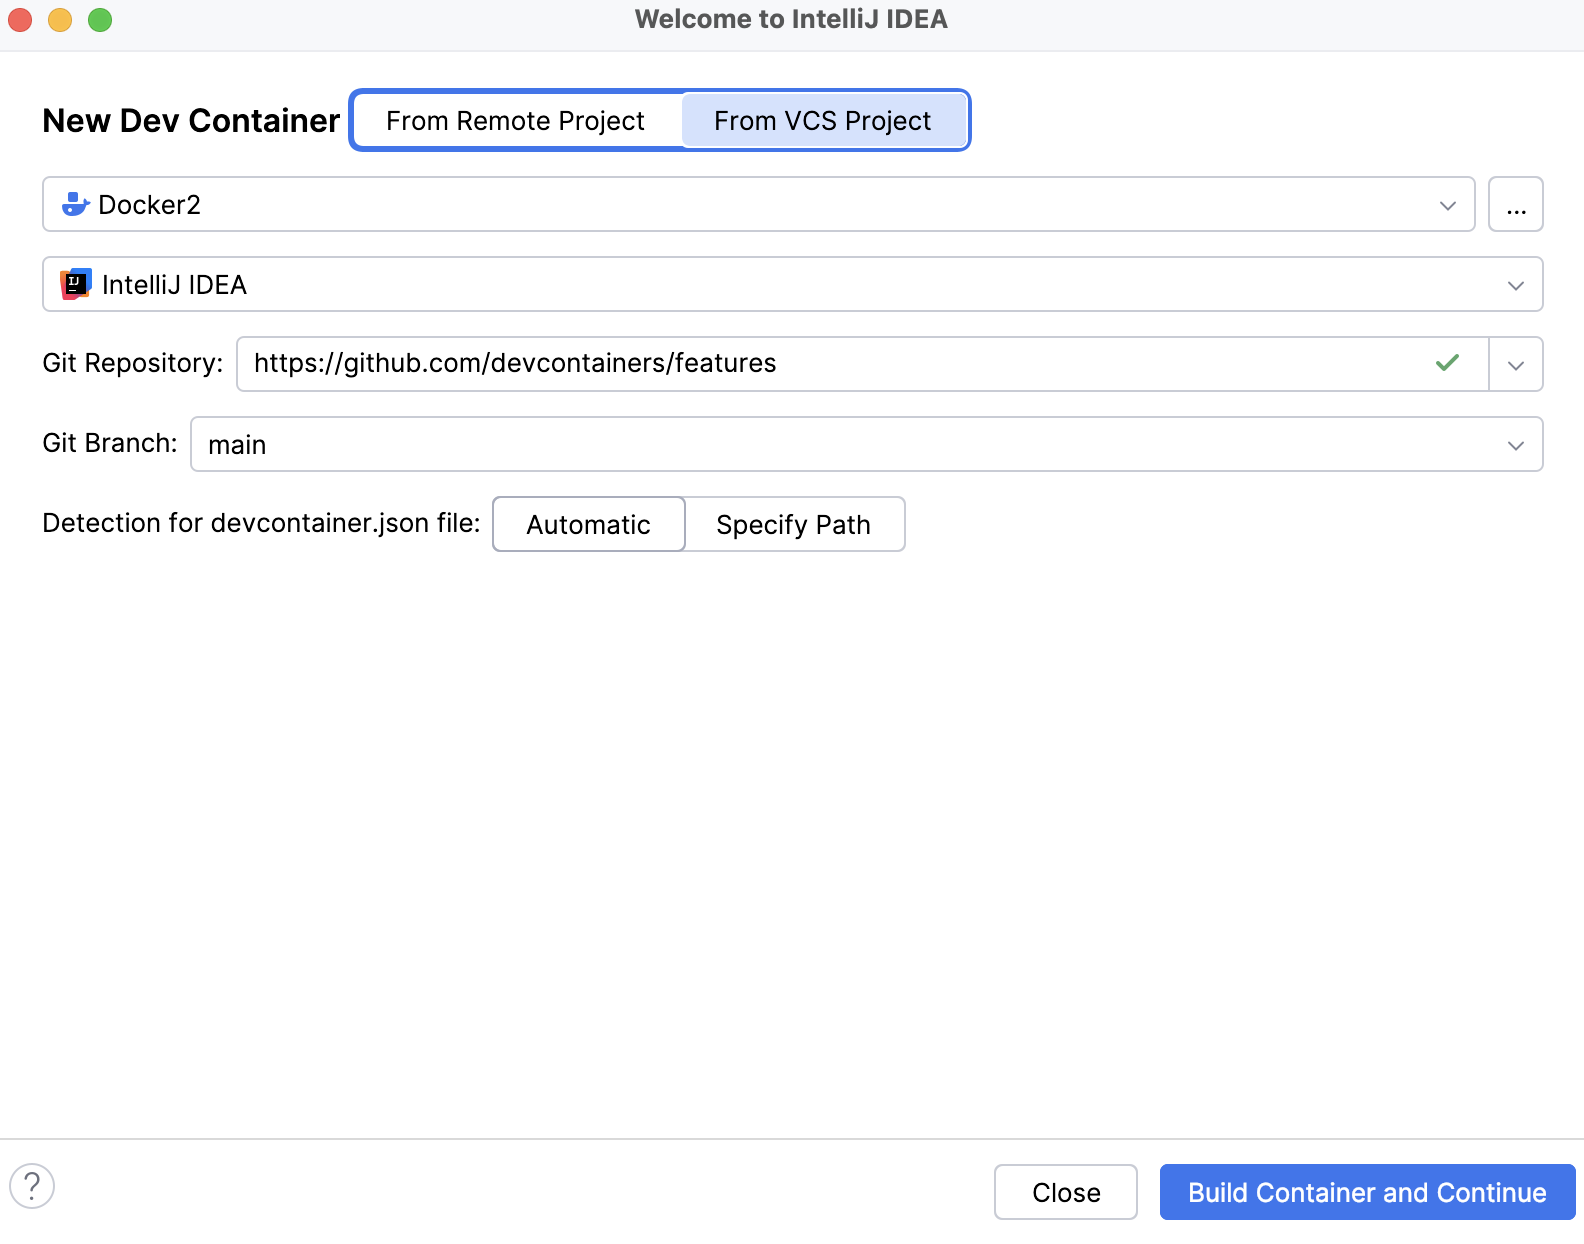1584x1244 pixels.
Task: Switch to From Remote Project tab
Action: (x=515, y=121)
